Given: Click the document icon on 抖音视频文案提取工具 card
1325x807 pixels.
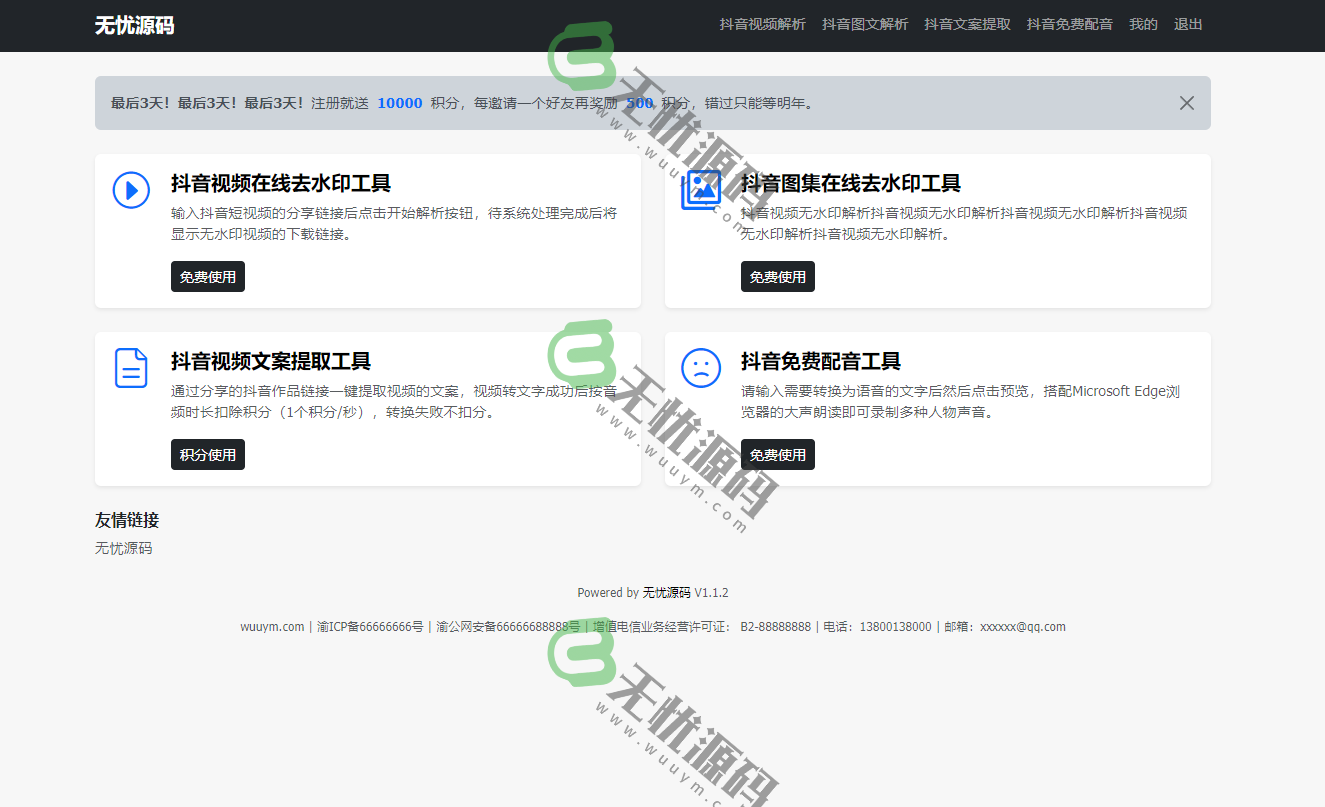Looking at the screenshot, I should click(131, 368).
